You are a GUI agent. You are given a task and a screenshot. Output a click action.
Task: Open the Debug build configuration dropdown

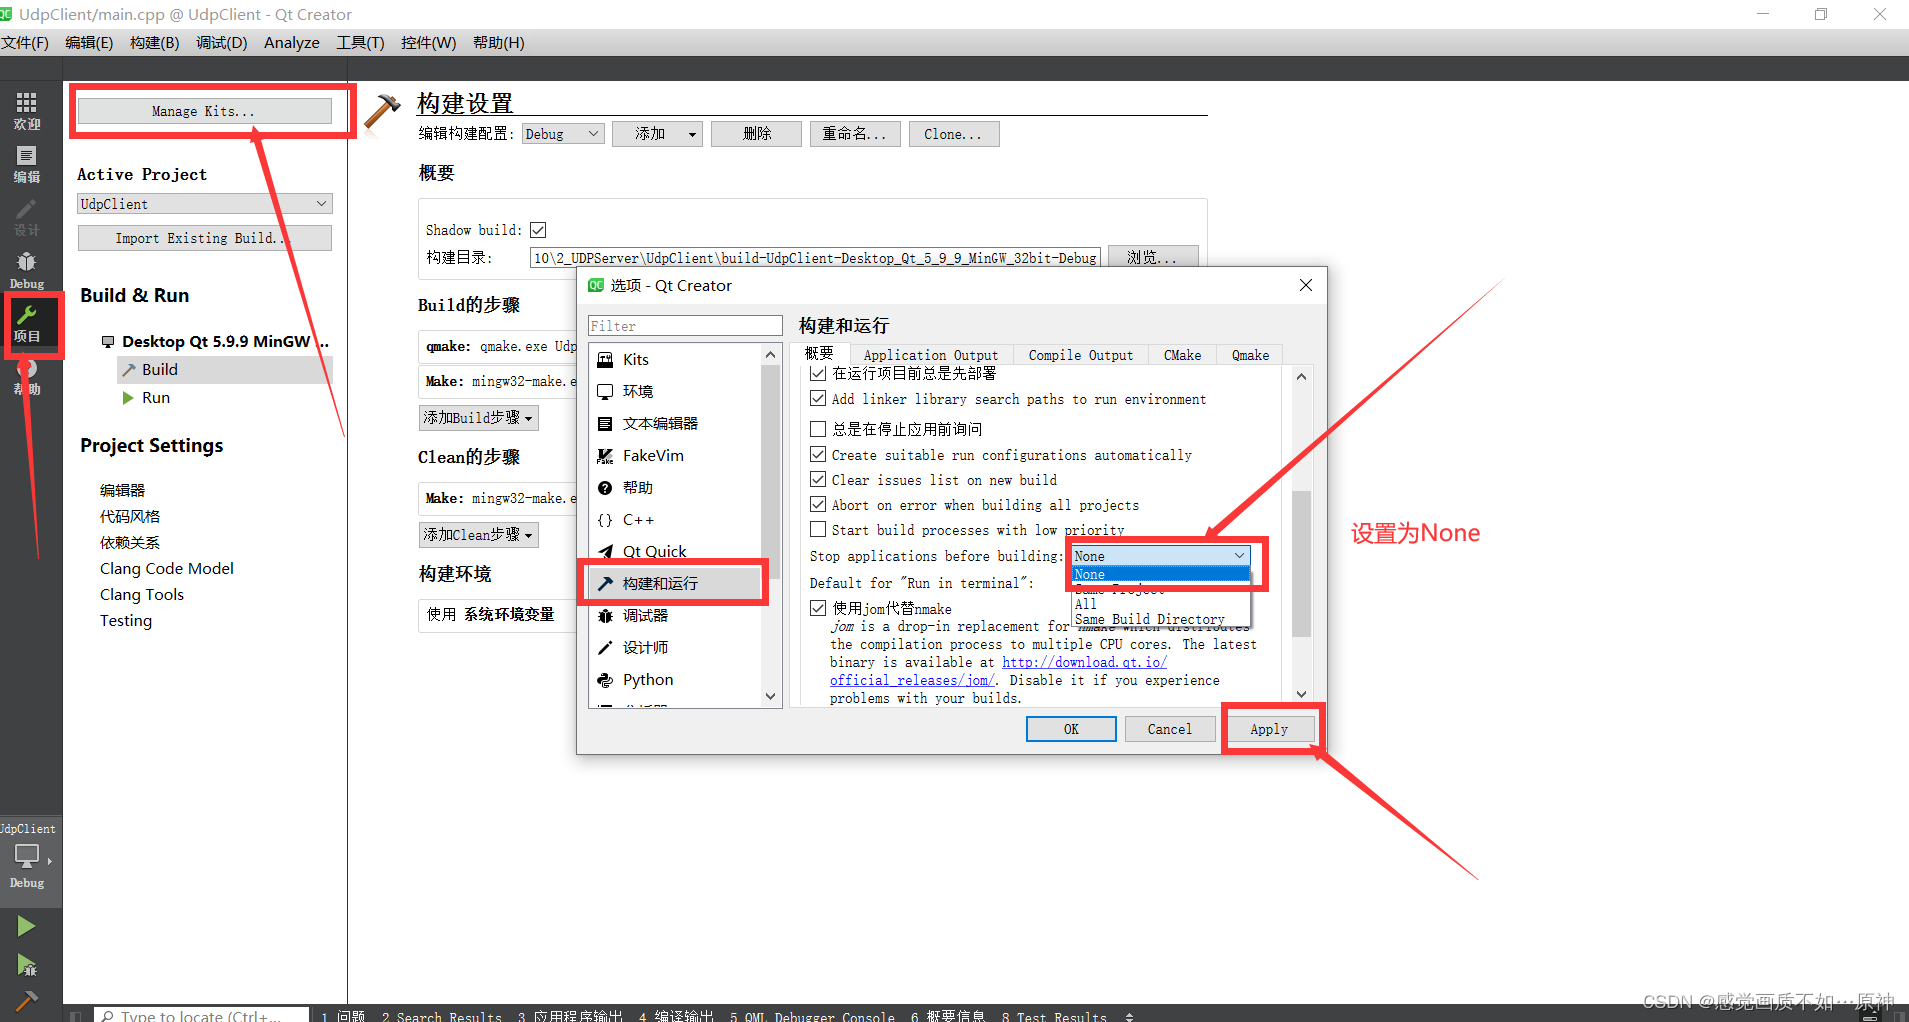click(563, 134)
